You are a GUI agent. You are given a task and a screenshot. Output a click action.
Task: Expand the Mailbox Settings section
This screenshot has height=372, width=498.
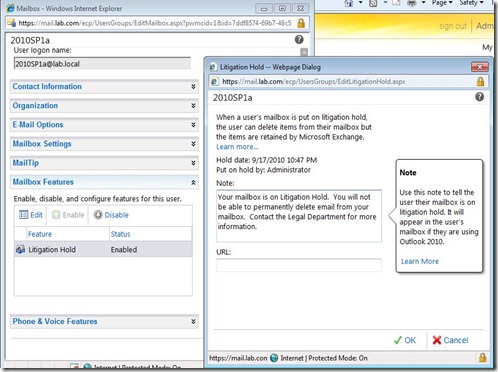click(x=104, y=144)
